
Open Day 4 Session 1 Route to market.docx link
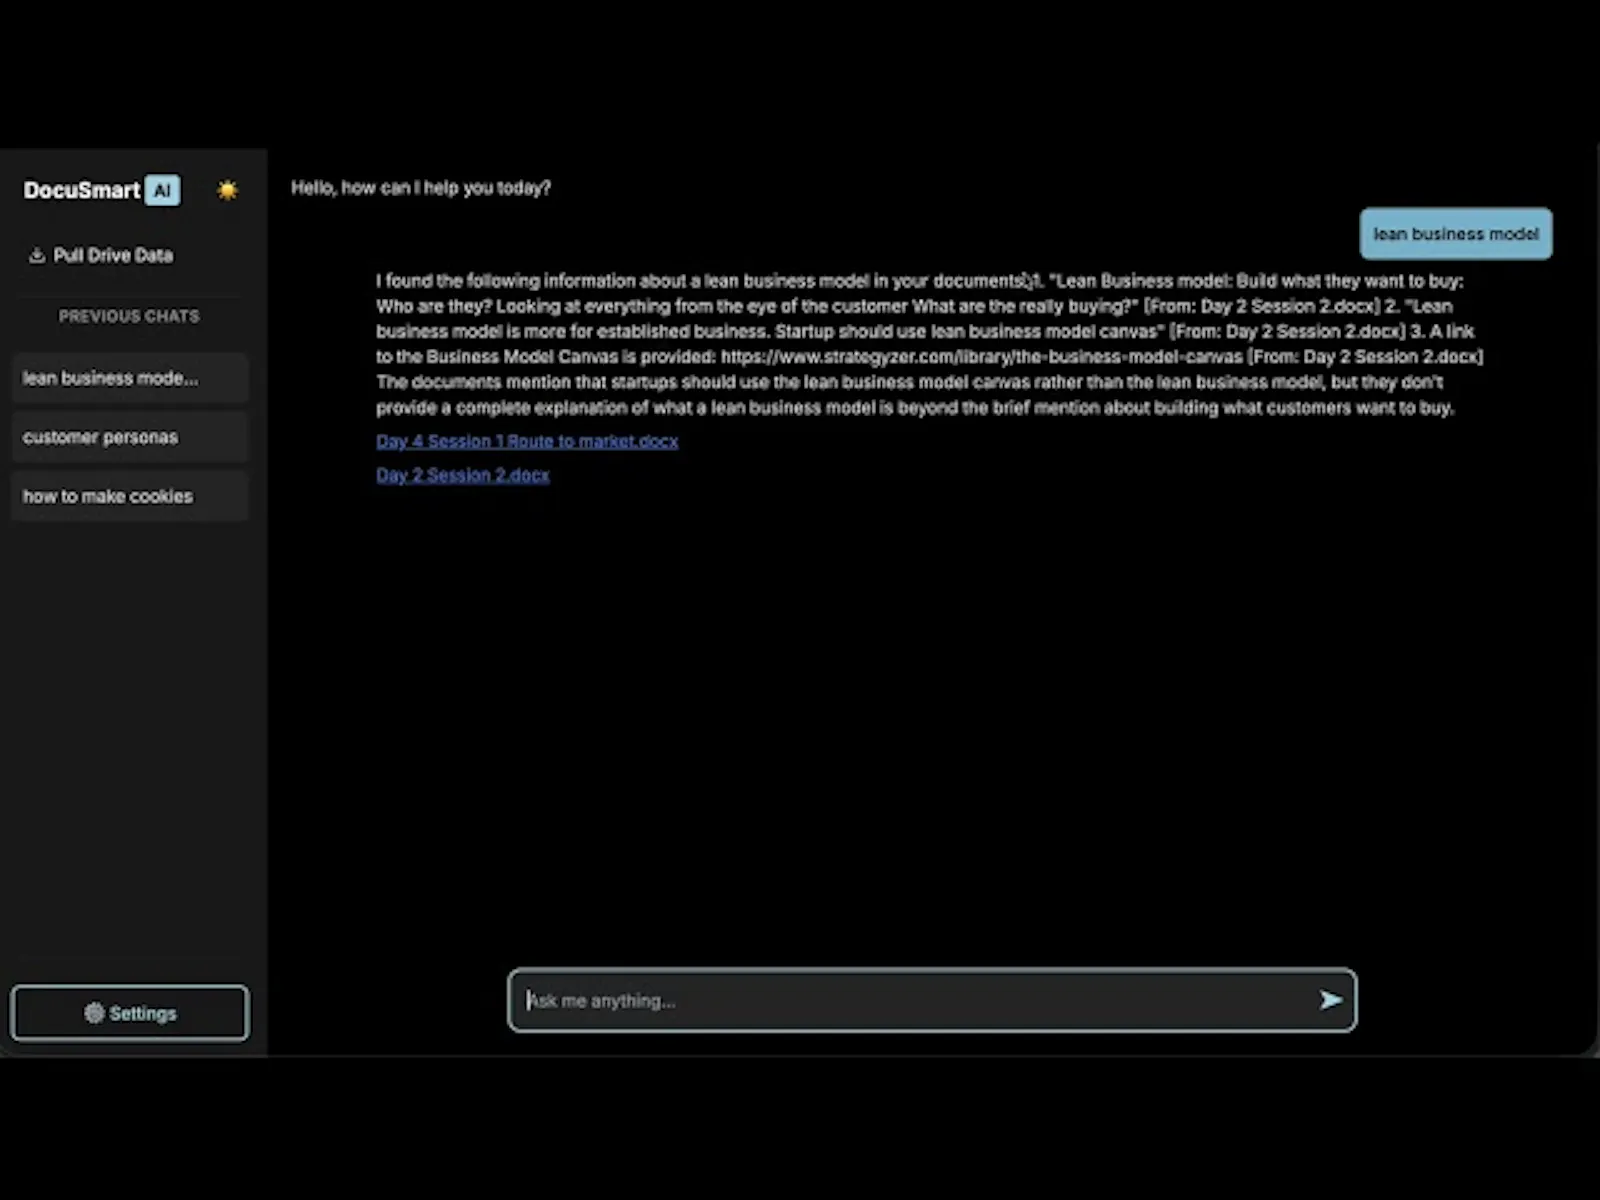[527, 441]
